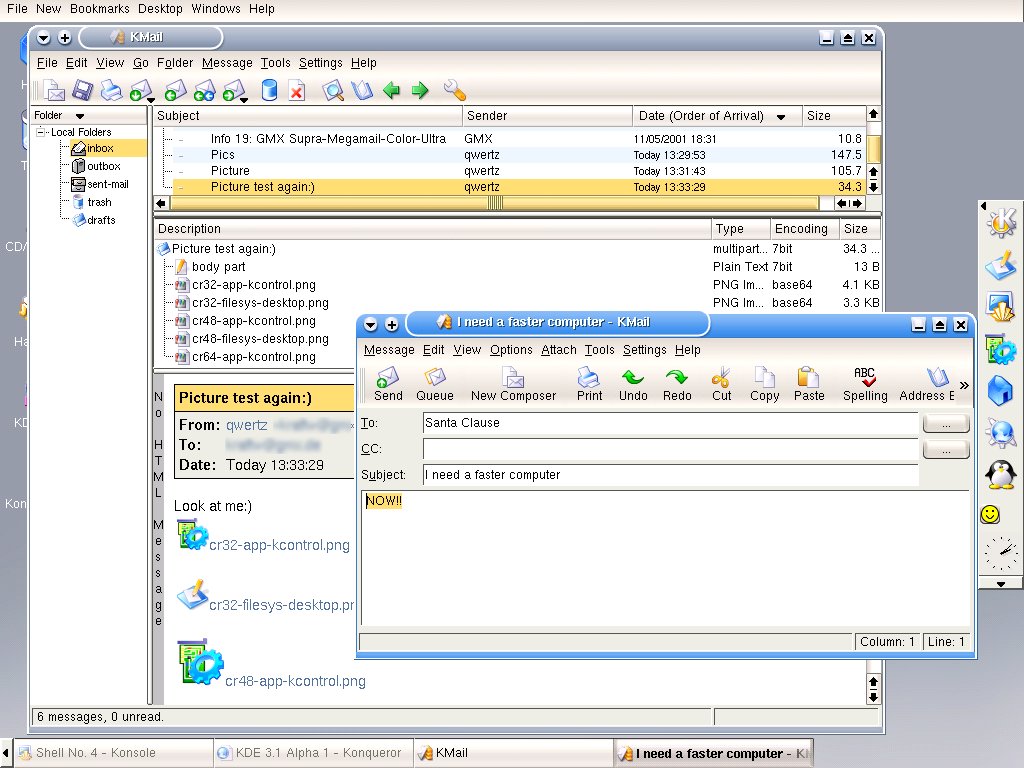Delete the message with the red X icon
Image resolution: width=1024 pixels, height=768 pixels.
coord(297,90)
